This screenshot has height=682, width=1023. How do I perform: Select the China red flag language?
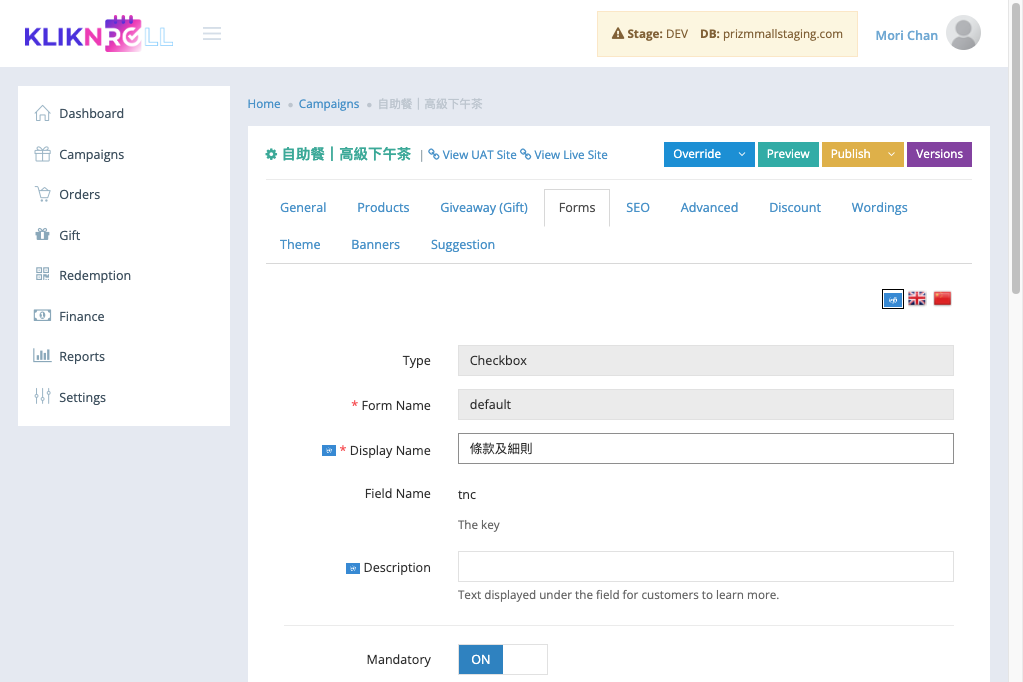tap(942, 298)
